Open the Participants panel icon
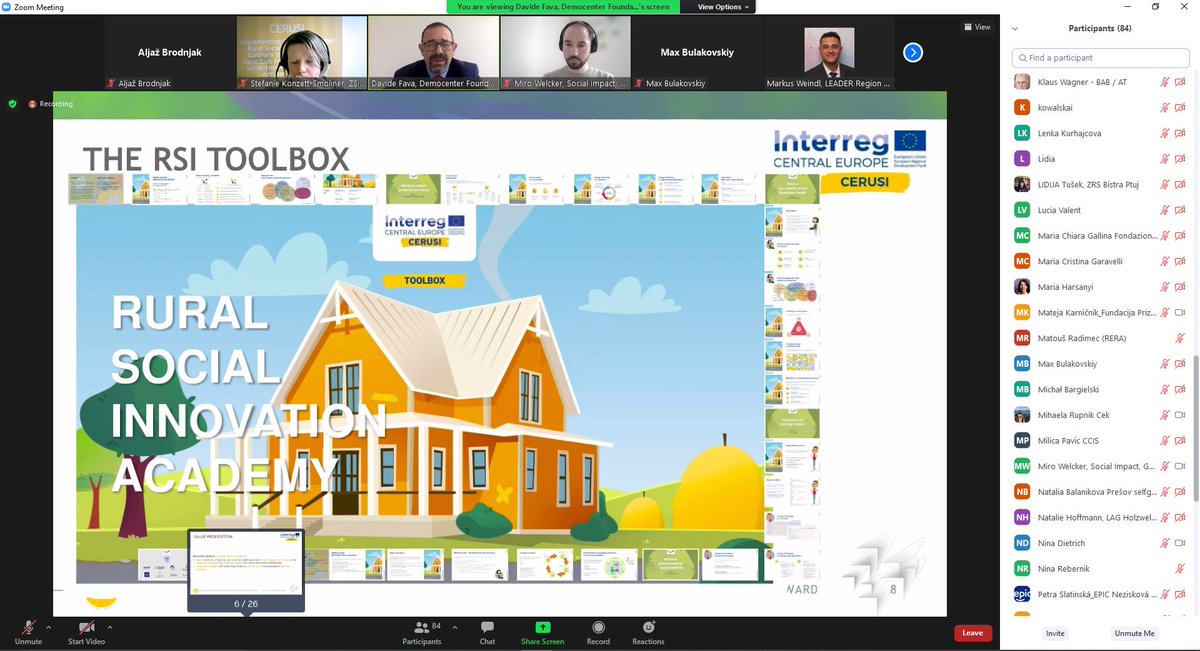Screen dimensions: 1200x651 click(421, 627)
